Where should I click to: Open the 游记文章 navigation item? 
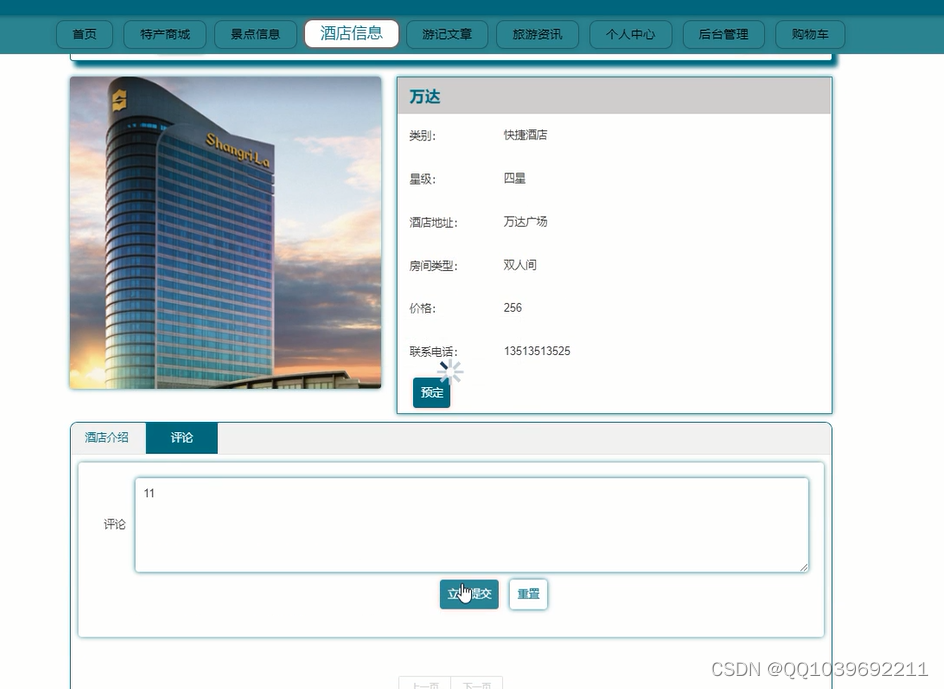tap(447, 34)
